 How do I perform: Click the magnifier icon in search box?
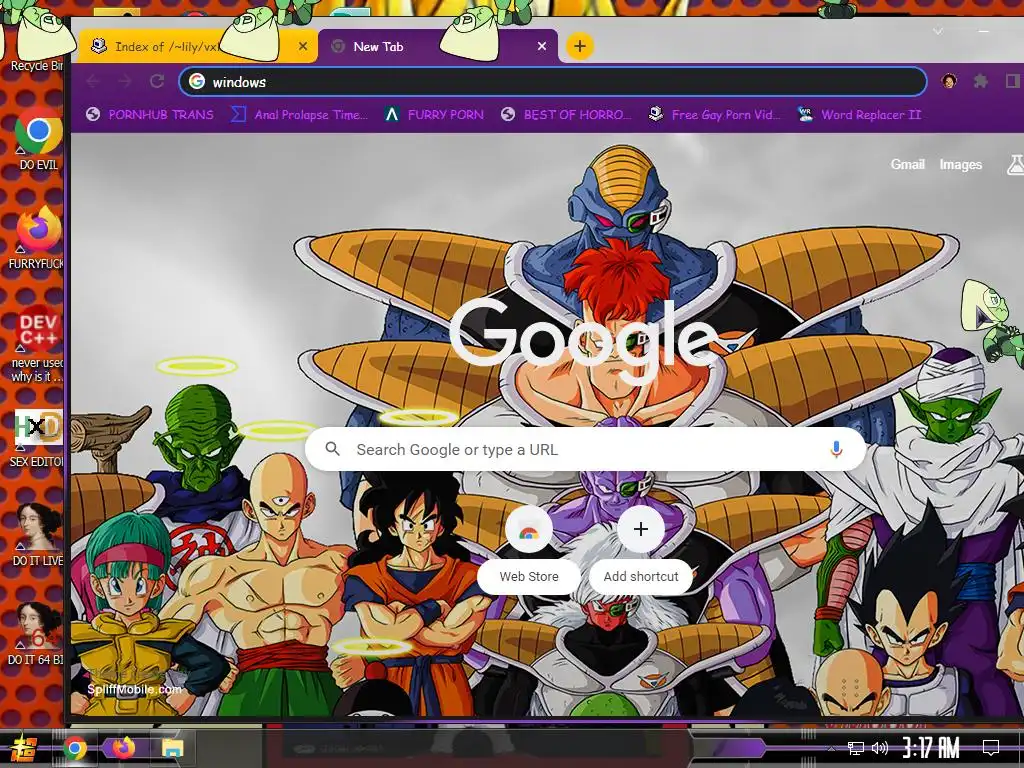click(x=332, y=449)
